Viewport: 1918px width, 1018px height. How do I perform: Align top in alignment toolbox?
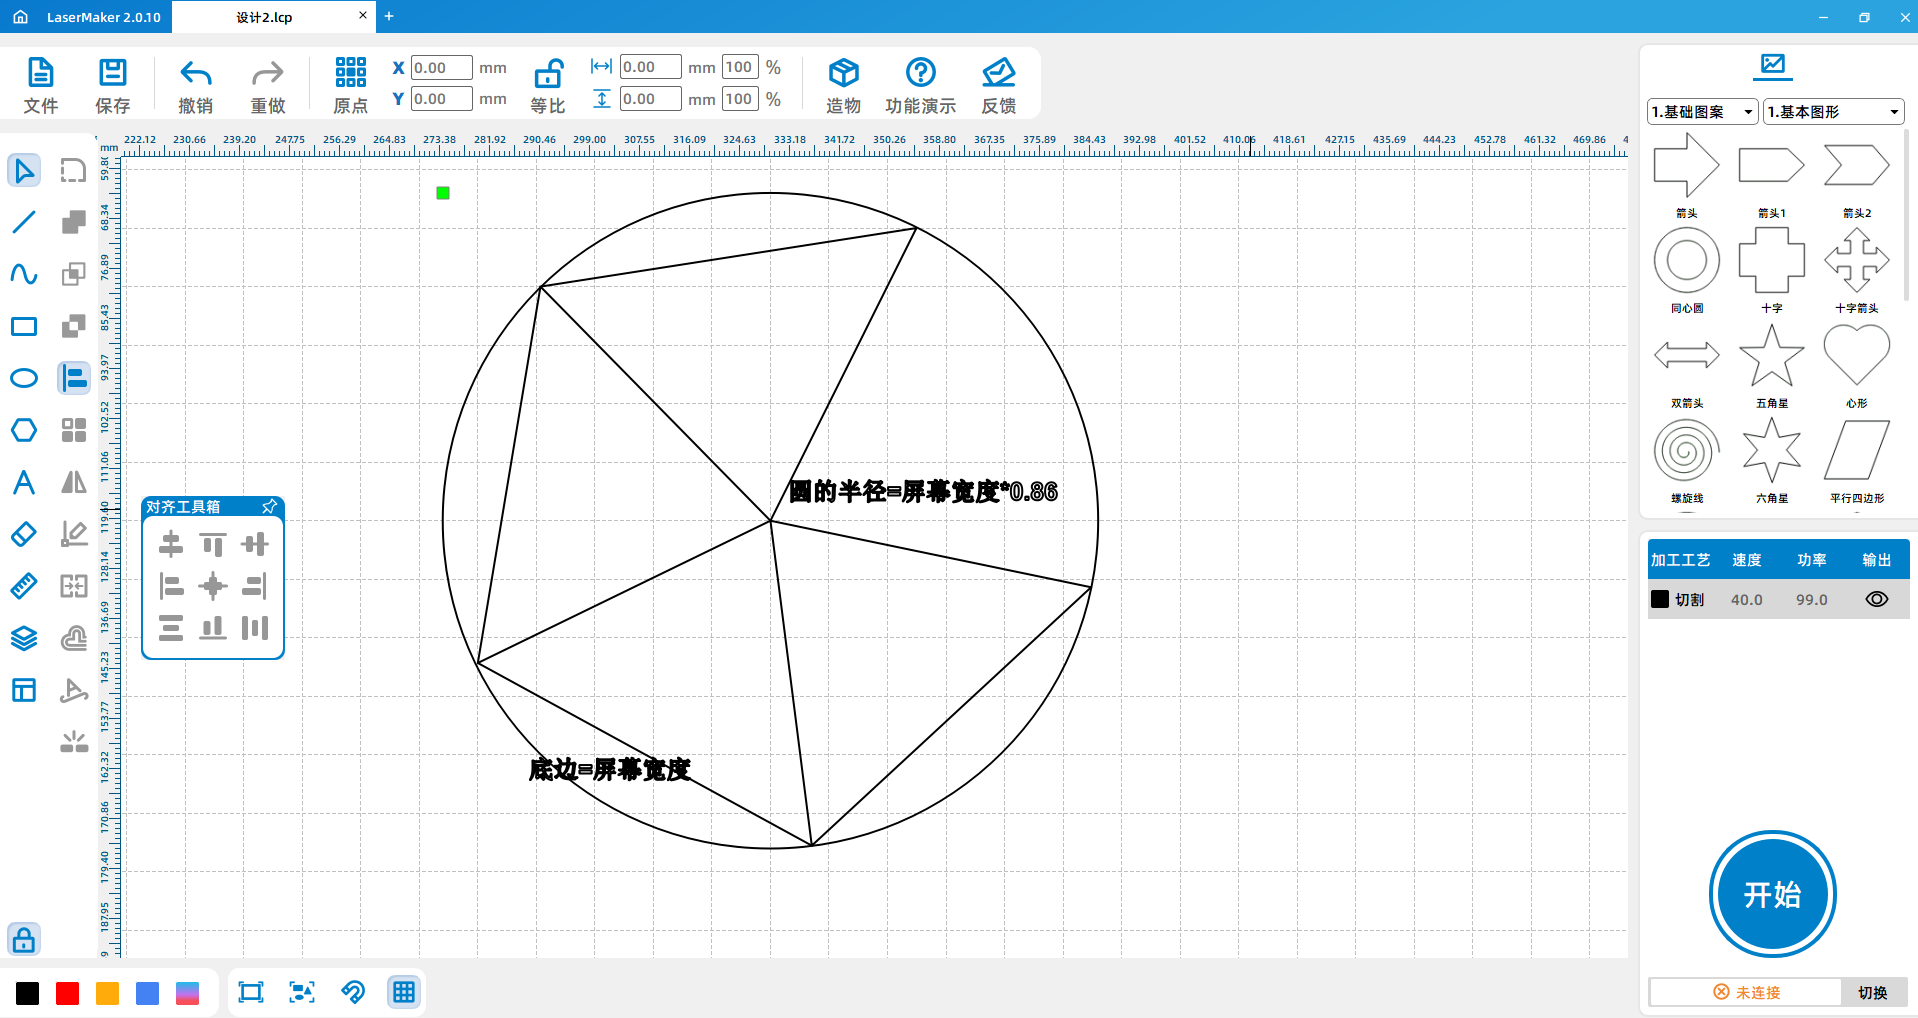pyautogui.click(x=213, y=544)
